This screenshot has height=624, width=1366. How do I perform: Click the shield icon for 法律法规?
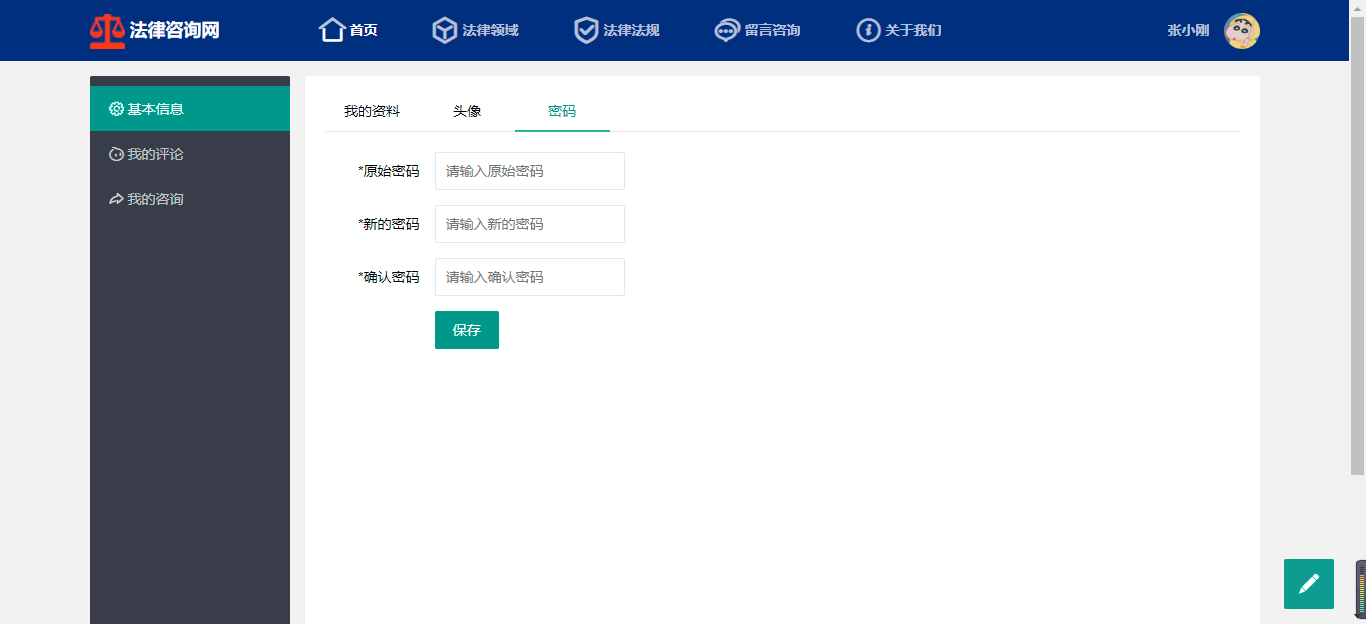tap(586, 30)
